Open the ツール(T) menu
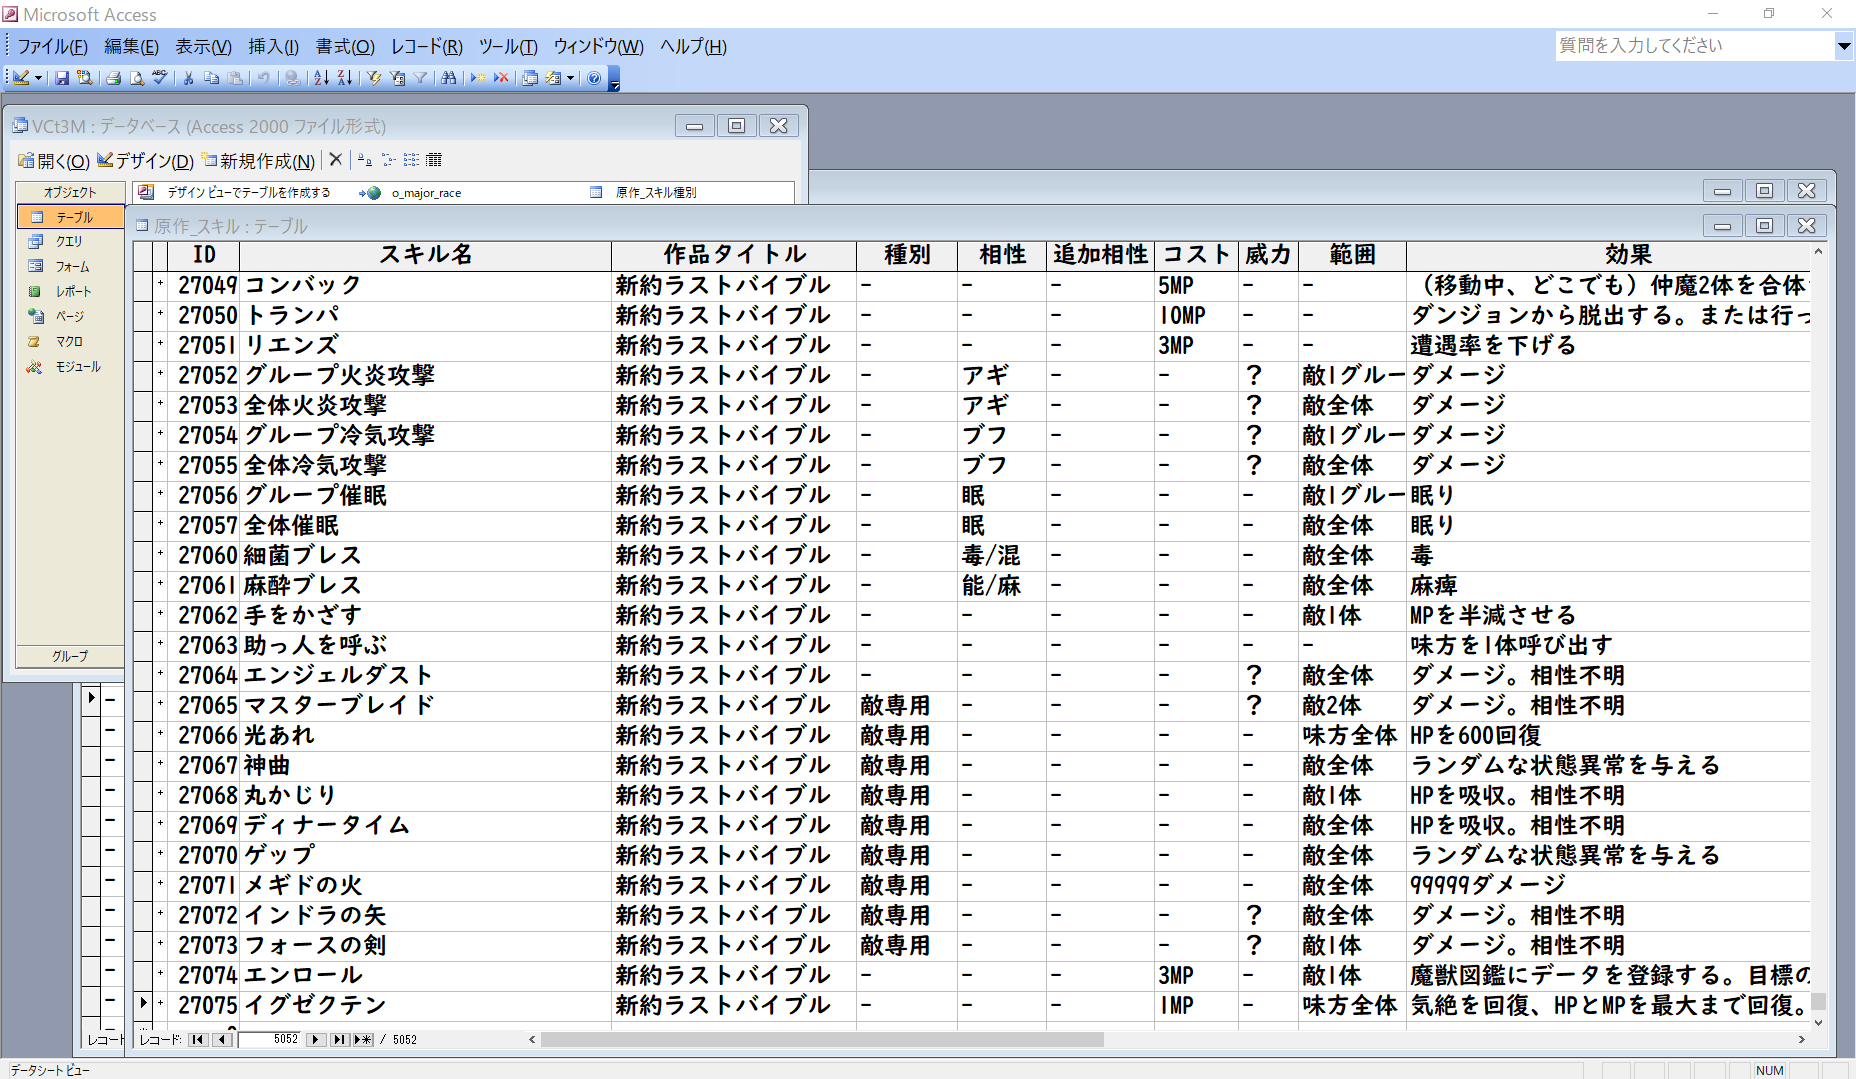 point(508,47)
